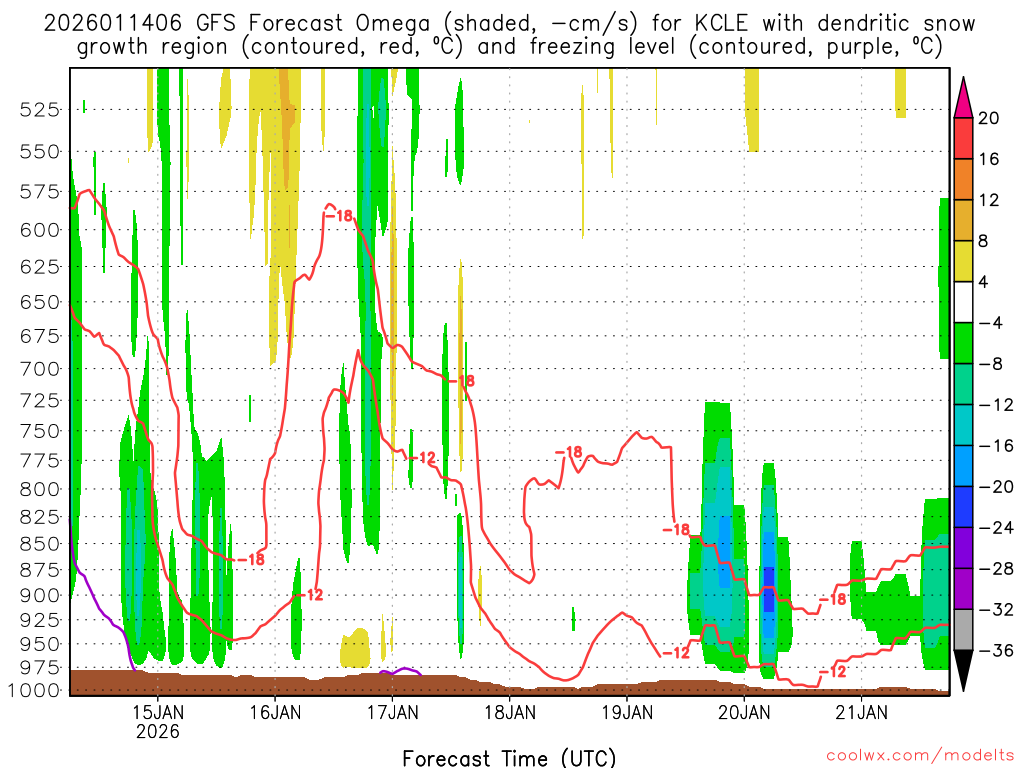Click the colorbar value label -8
The image size is (1024, 768).
990,364
